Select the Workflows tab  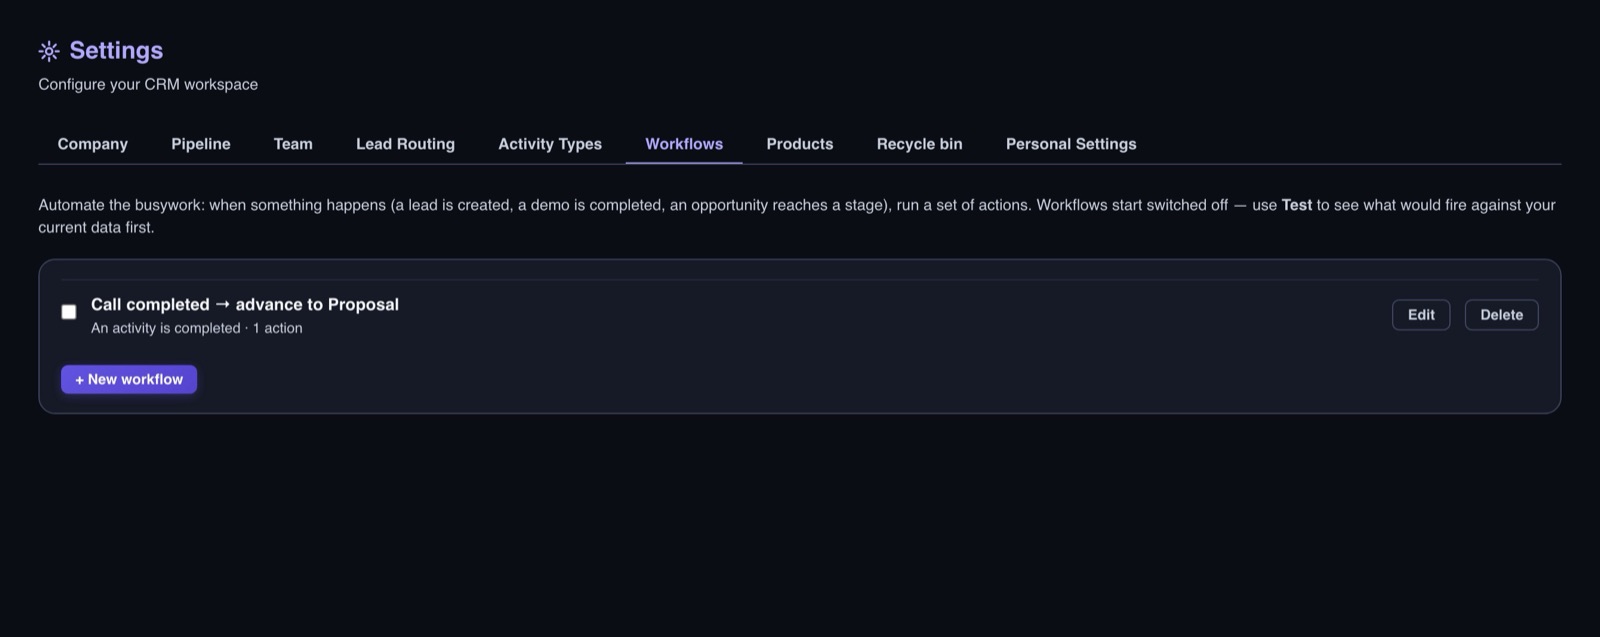pos(684,144)
